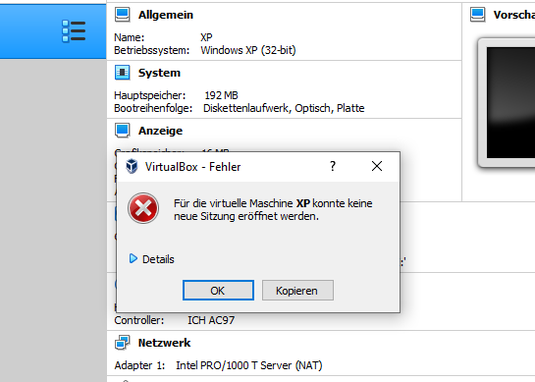Select the Name value 'XP'
The image size is (535, 382).
(206, 37)
